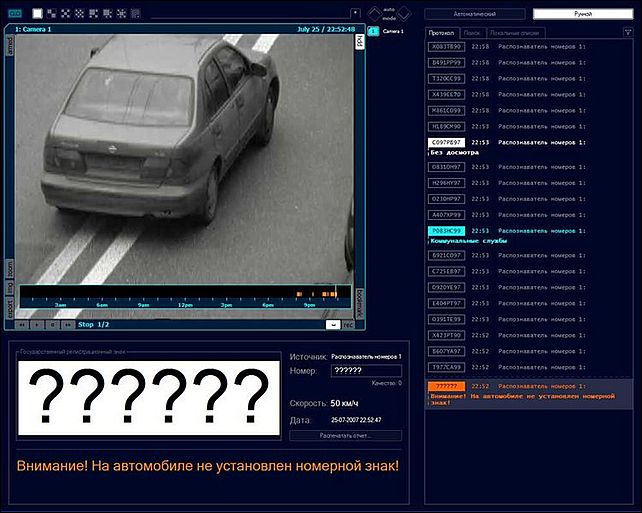Click the fast-forward playback button
642x513 pixels.
pyautogui.click(x=67, y=324)
